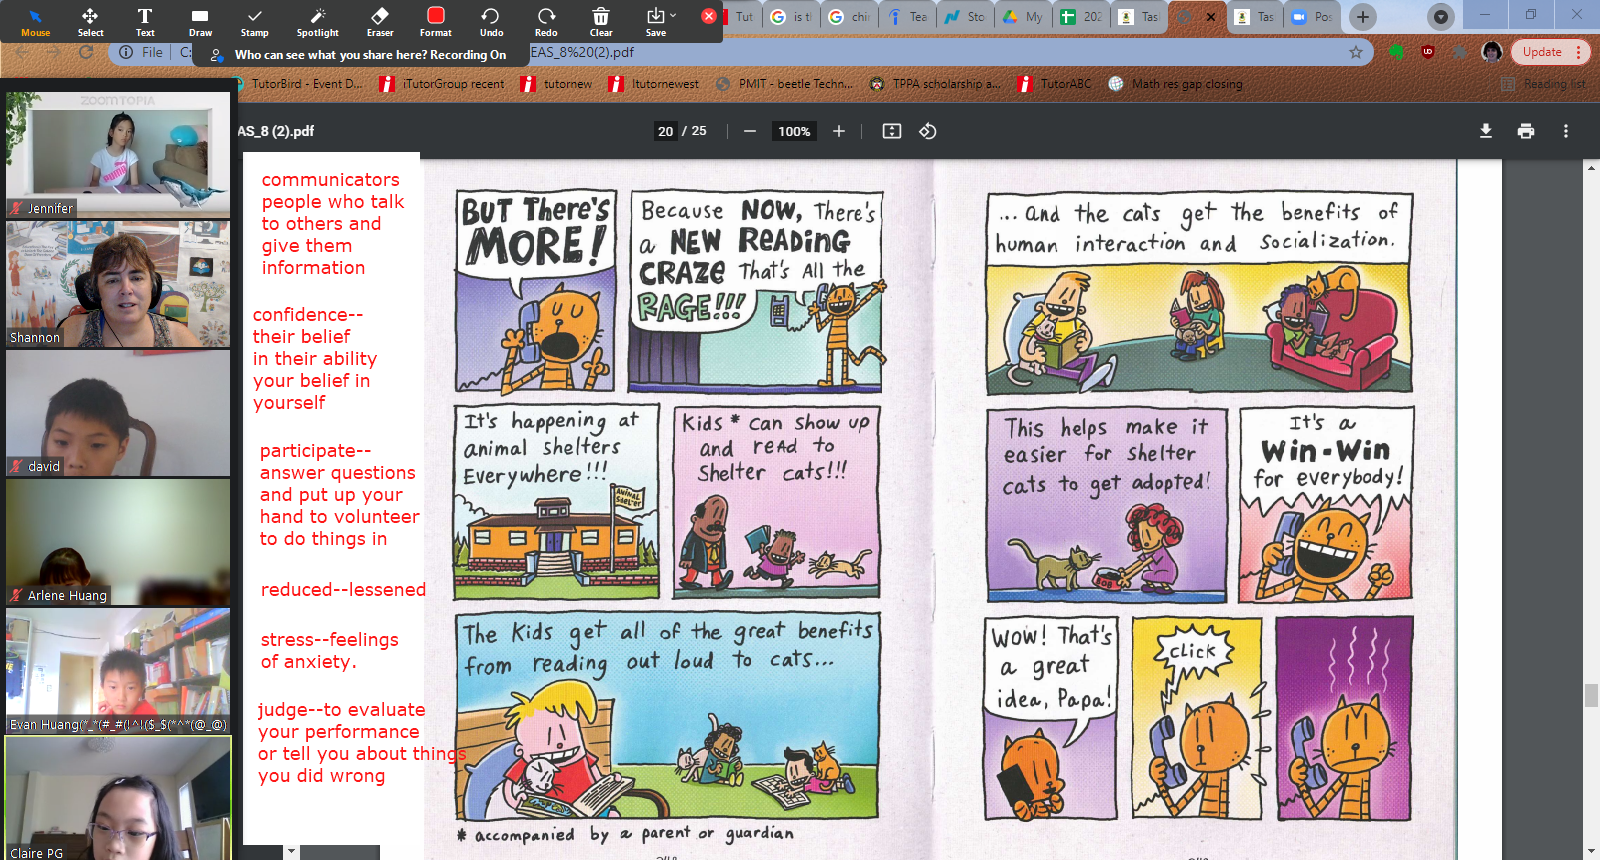Switch to the Tea browser tab
The height and width of the screenshot is (860, 1600).
[x=908, y=17]
